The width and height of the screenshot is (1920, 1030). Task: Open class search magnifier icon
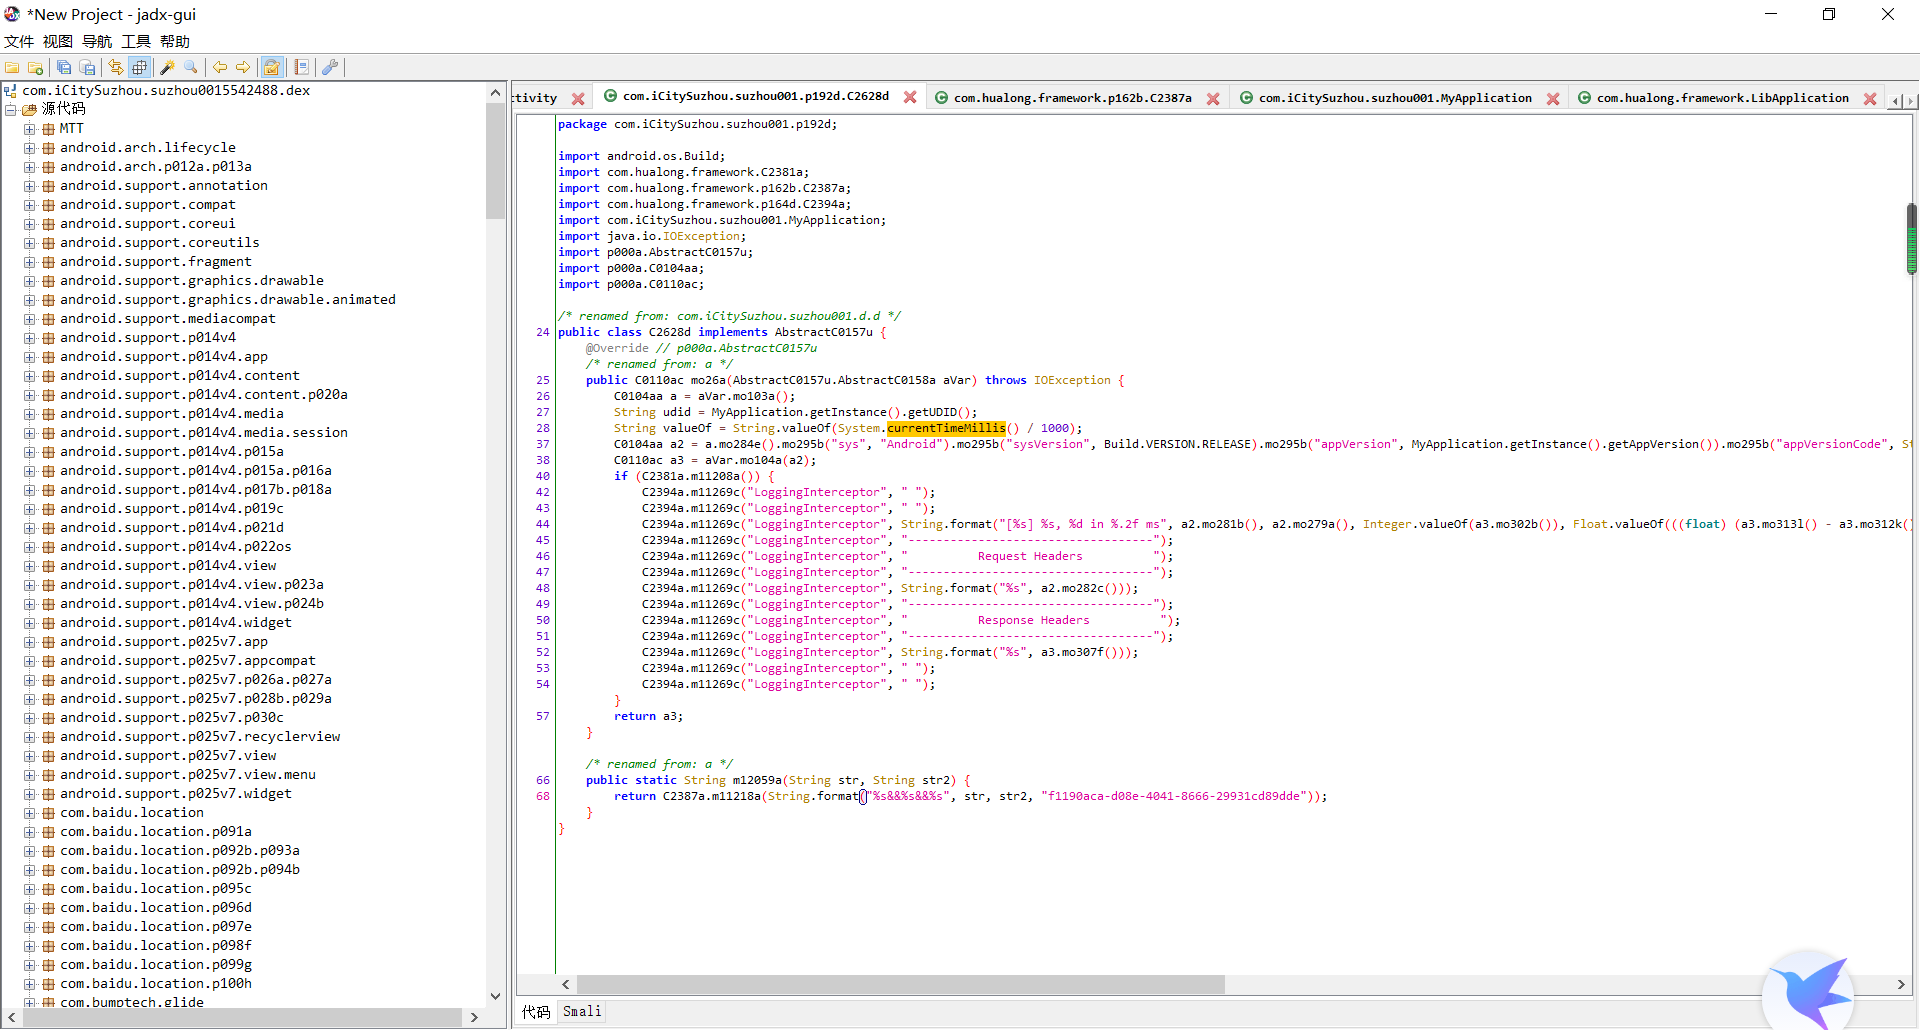coord(191,67)
